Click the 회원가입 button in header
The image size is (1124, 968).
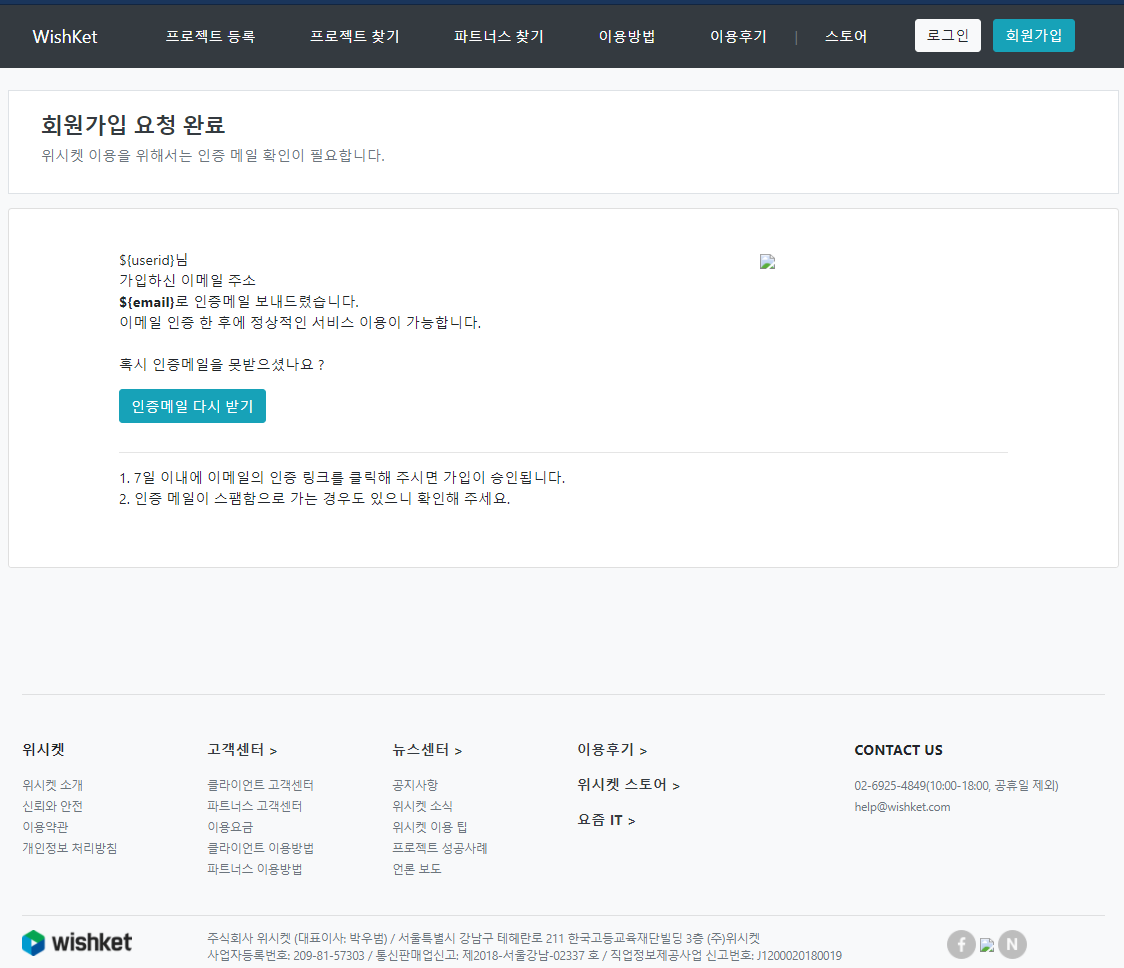[x=1034, y=35]
